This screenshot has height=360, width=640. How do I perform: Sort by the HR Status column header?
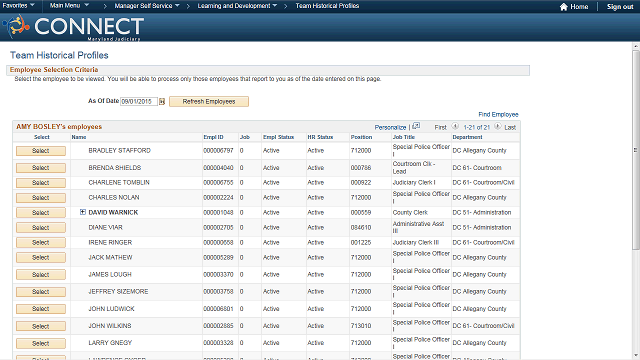pos(320,137)
